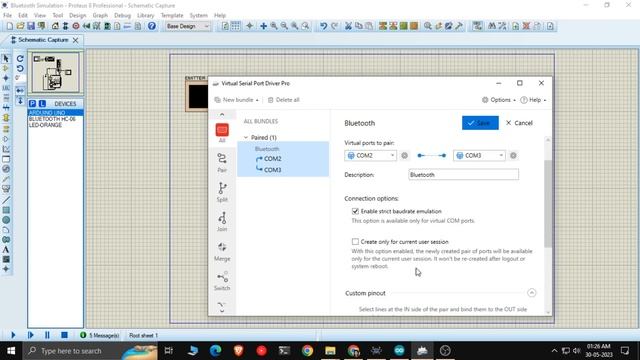Toggle Create only for current user session checkbox
Image resolution: width=640 pixels, height=360 pixels.
[355, 242]
